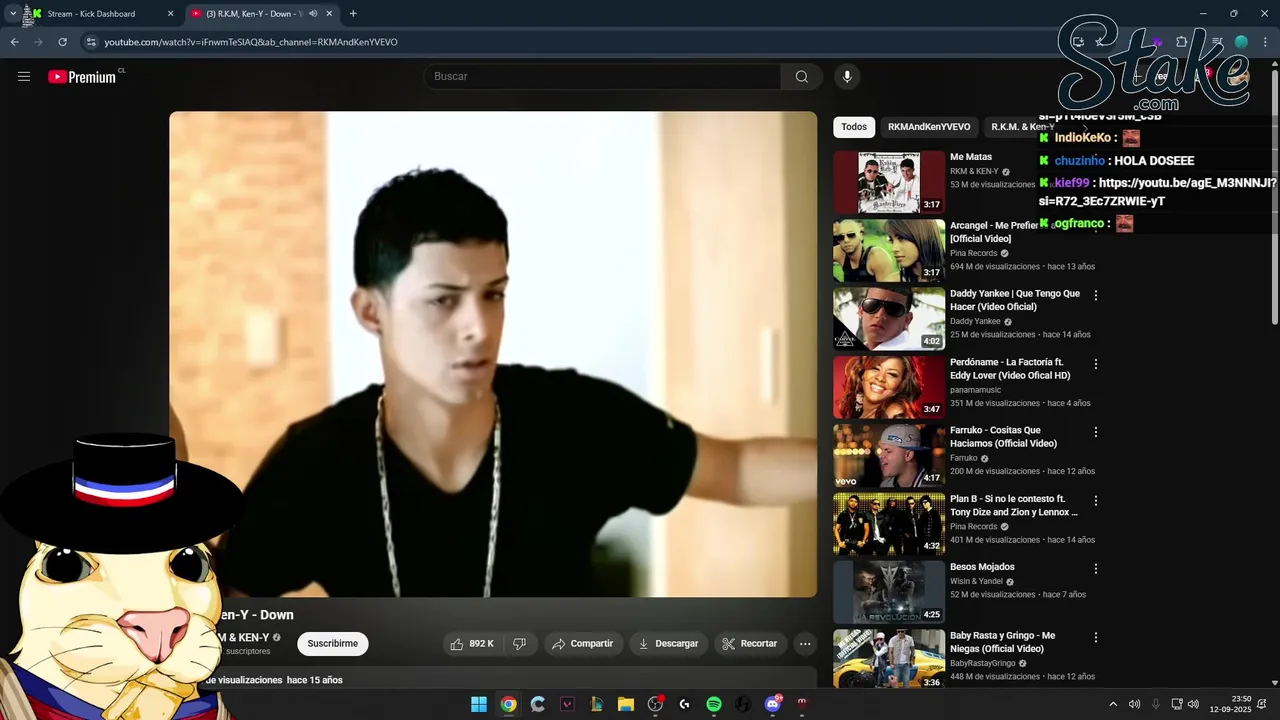Open the Windows Start menu
Screen dimensions: 1280x720
(479, 704)
